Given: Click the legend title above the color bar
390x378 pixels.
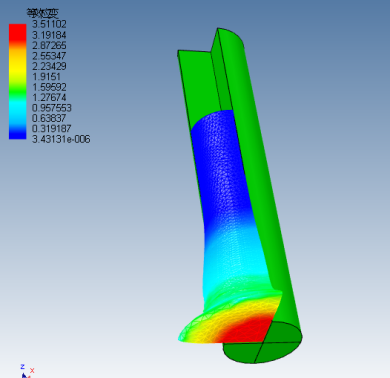Looking at the screenshot, I should [x=42, y=13].
